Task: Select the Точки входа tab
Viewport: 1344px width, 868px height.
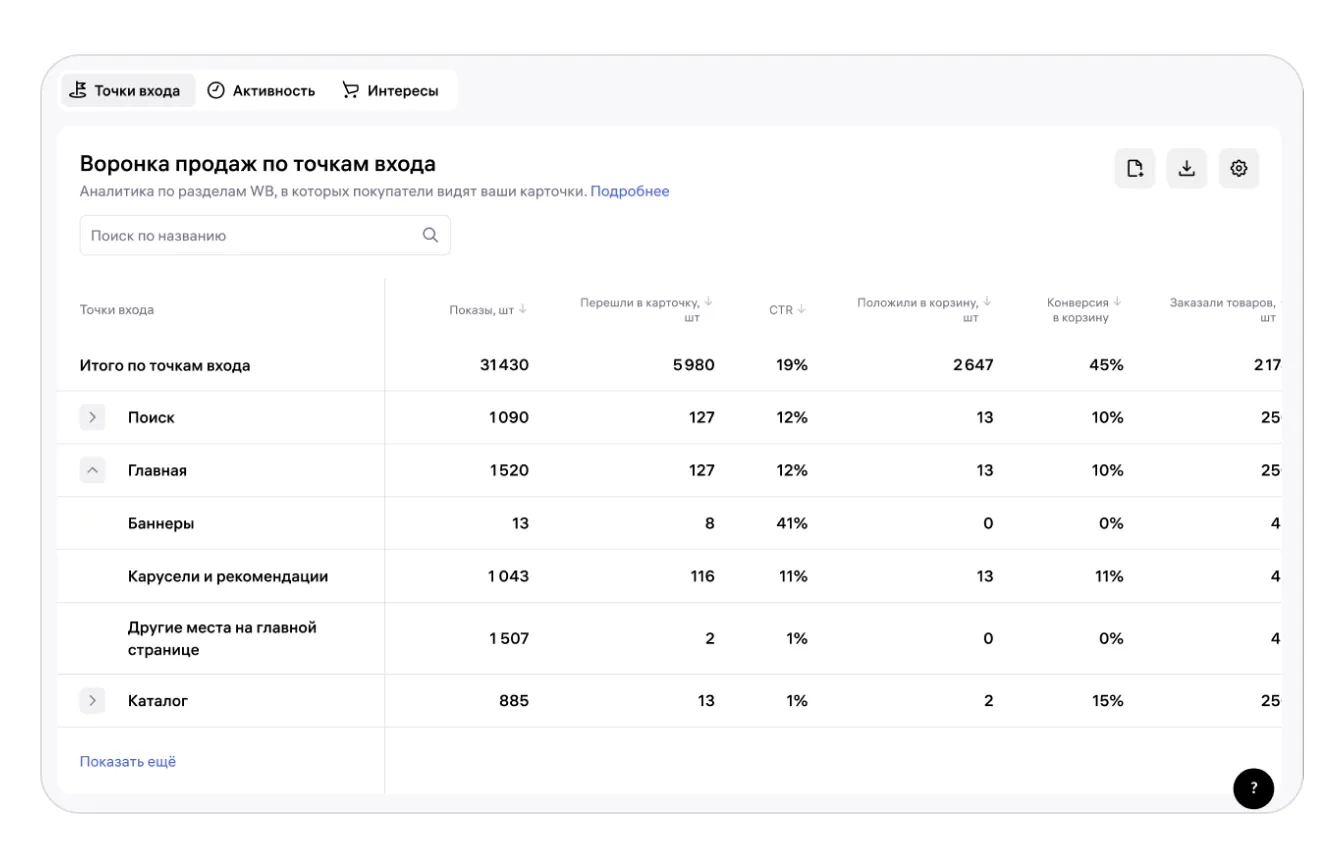Action: pos(125,91)
